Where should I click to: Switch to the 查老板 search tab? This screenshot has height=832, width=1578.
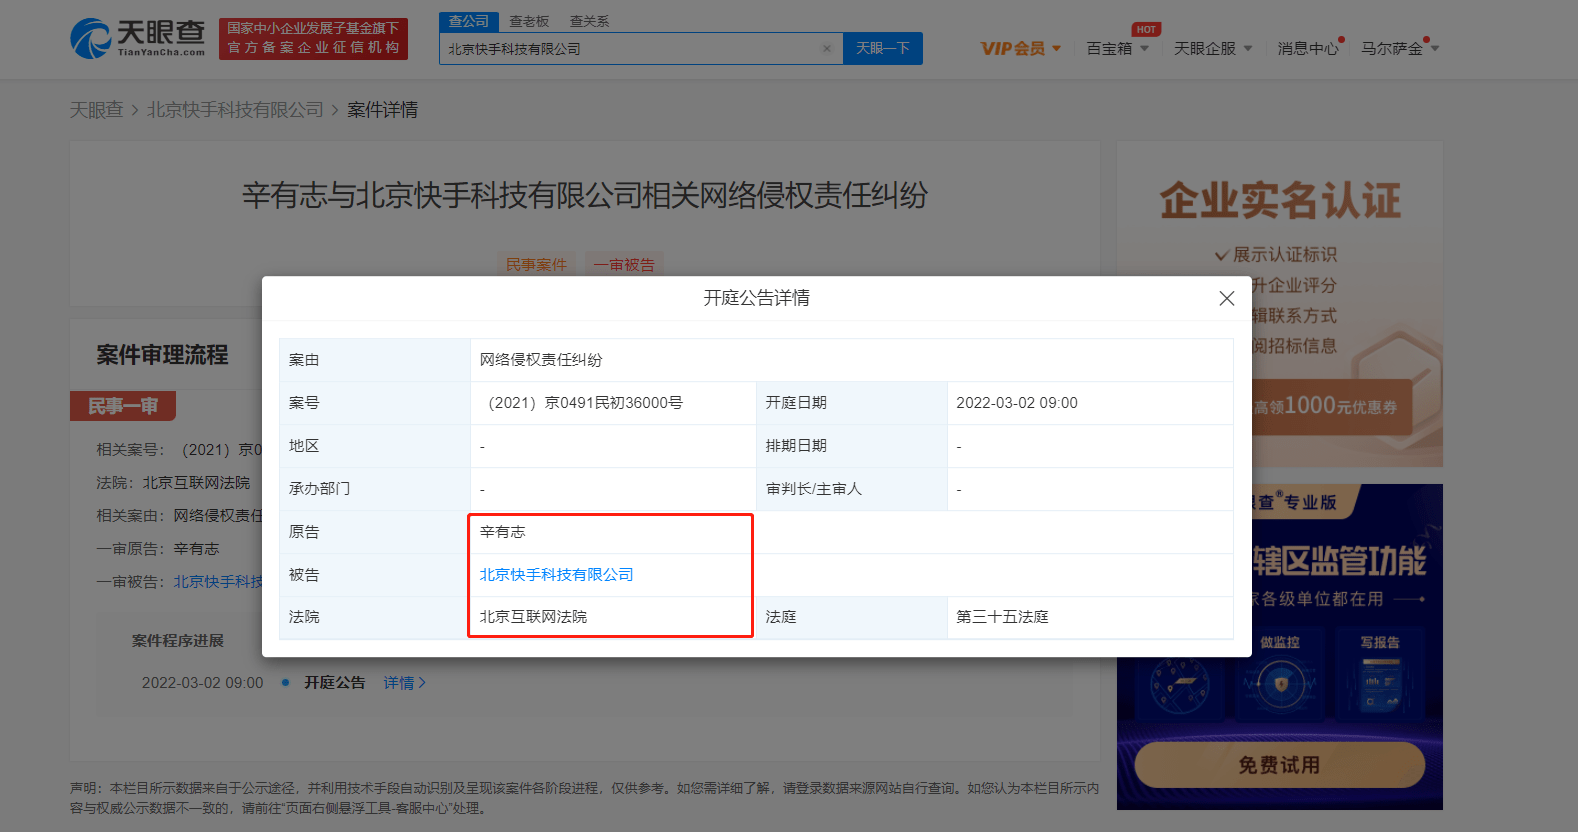529,21
